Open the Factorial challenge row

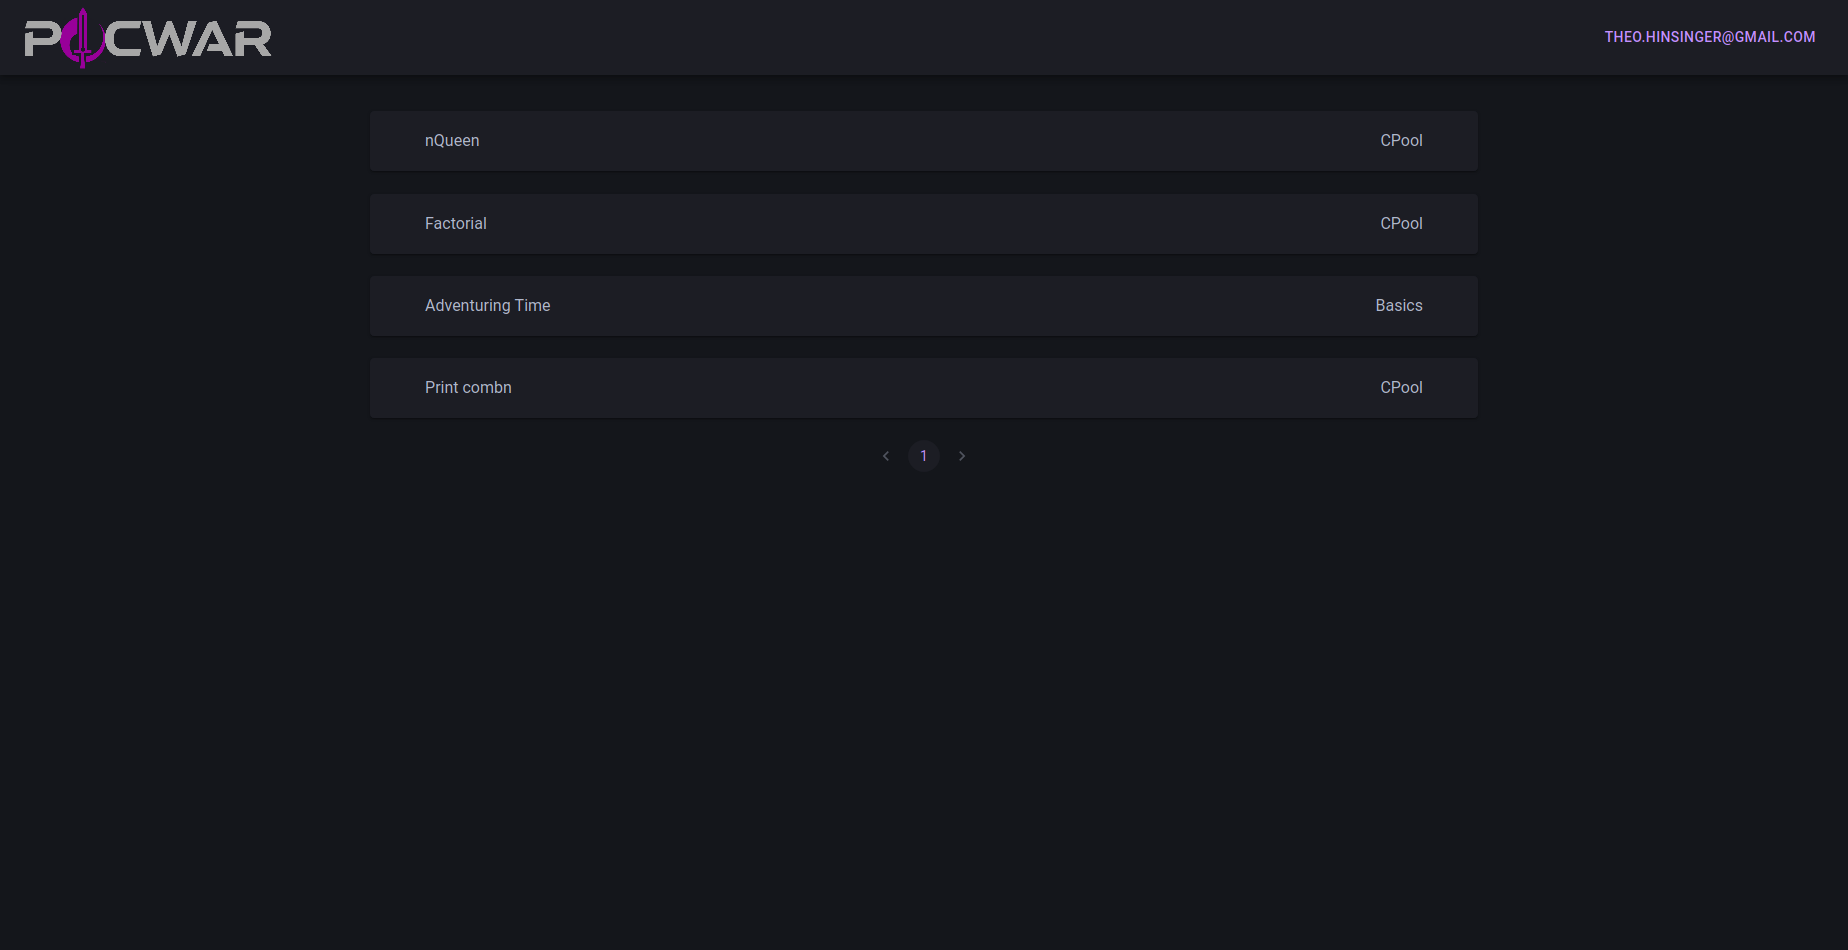tap(924, 224)
